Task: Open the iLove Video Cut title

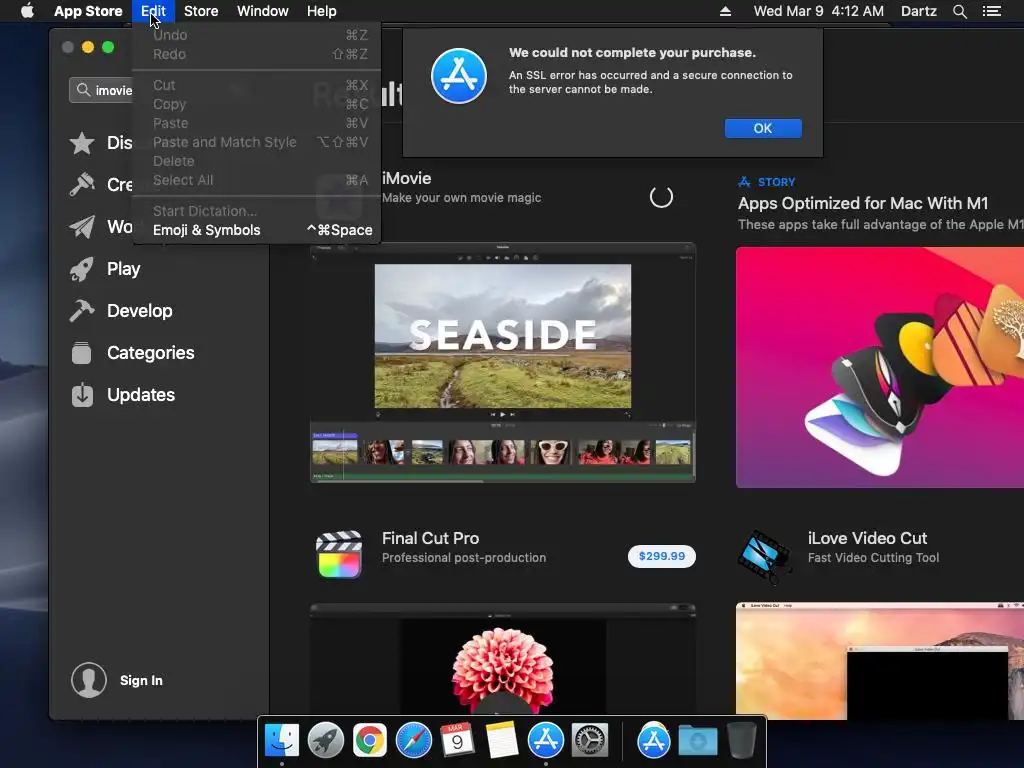Action: pos(867,538)
